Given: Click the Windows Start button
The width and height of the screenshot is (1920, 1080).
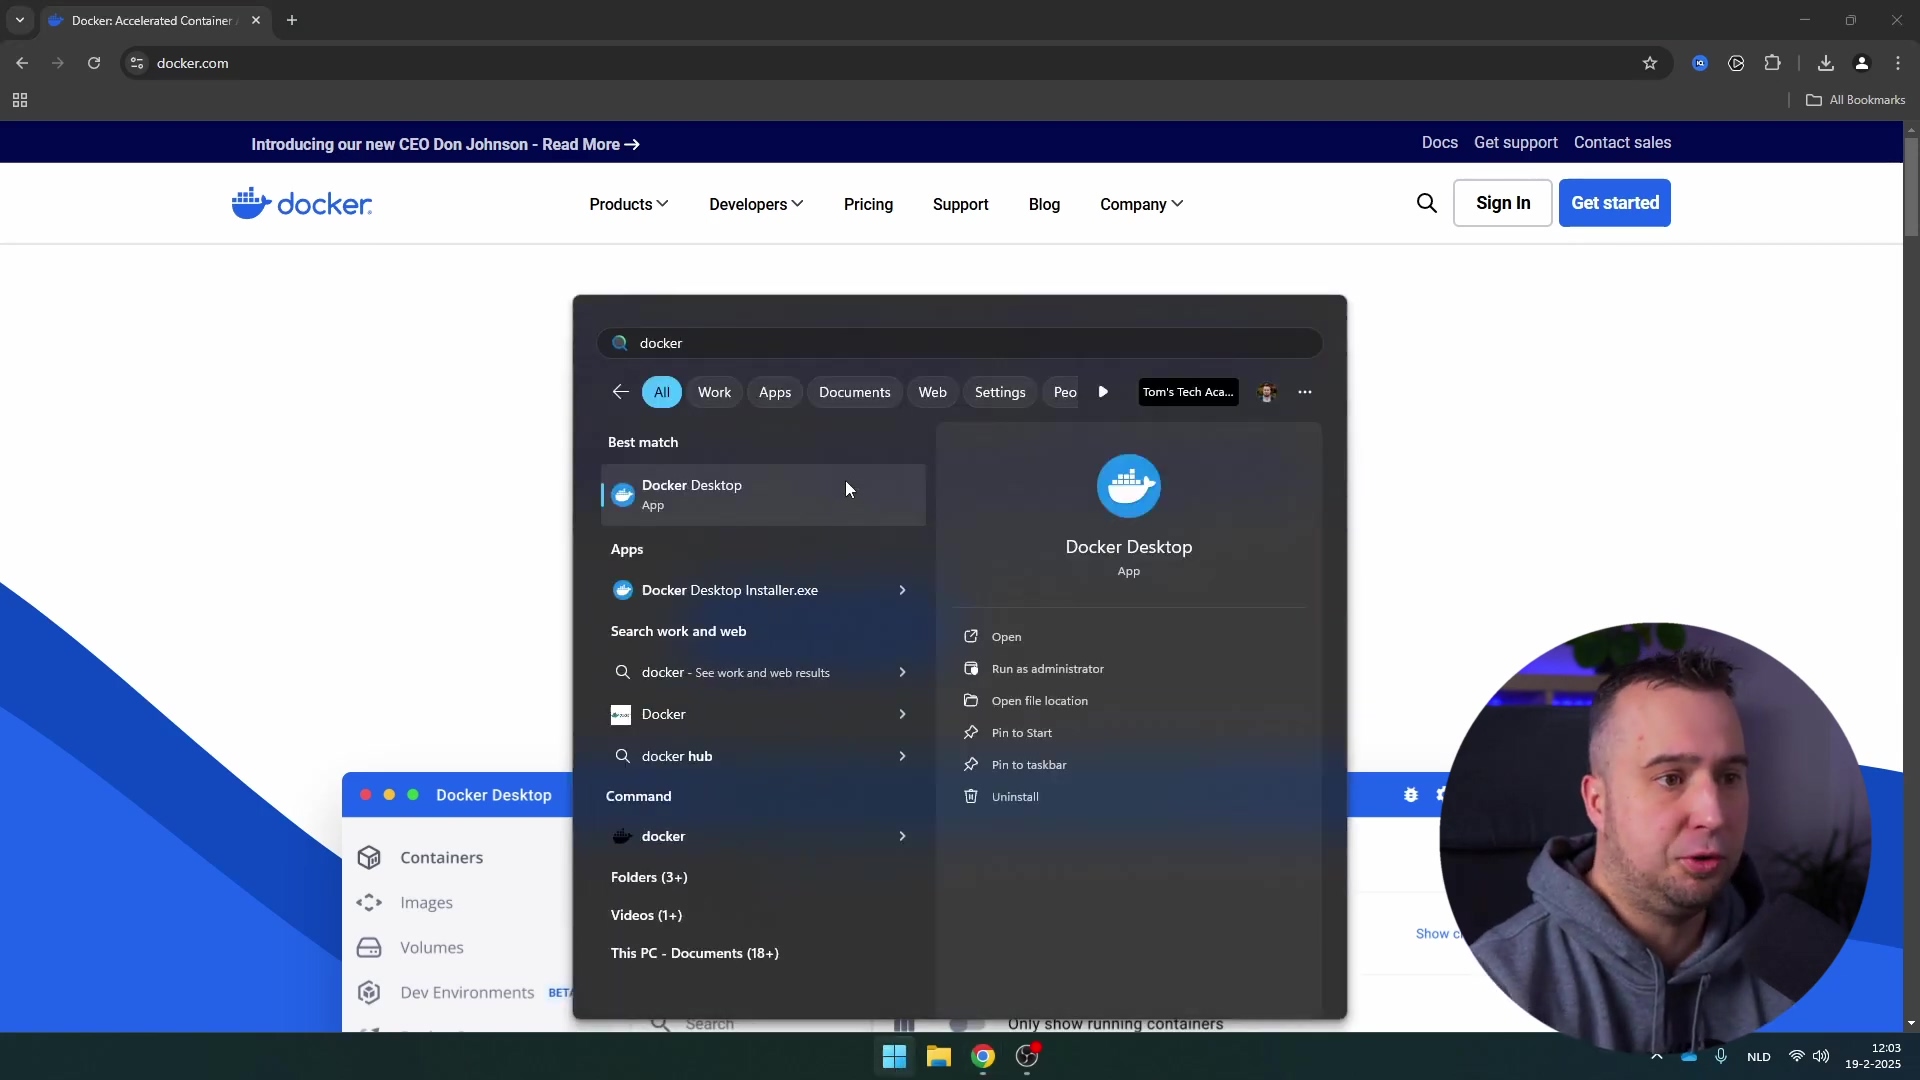Looking at the screenshot, I should coord(894,1056).
